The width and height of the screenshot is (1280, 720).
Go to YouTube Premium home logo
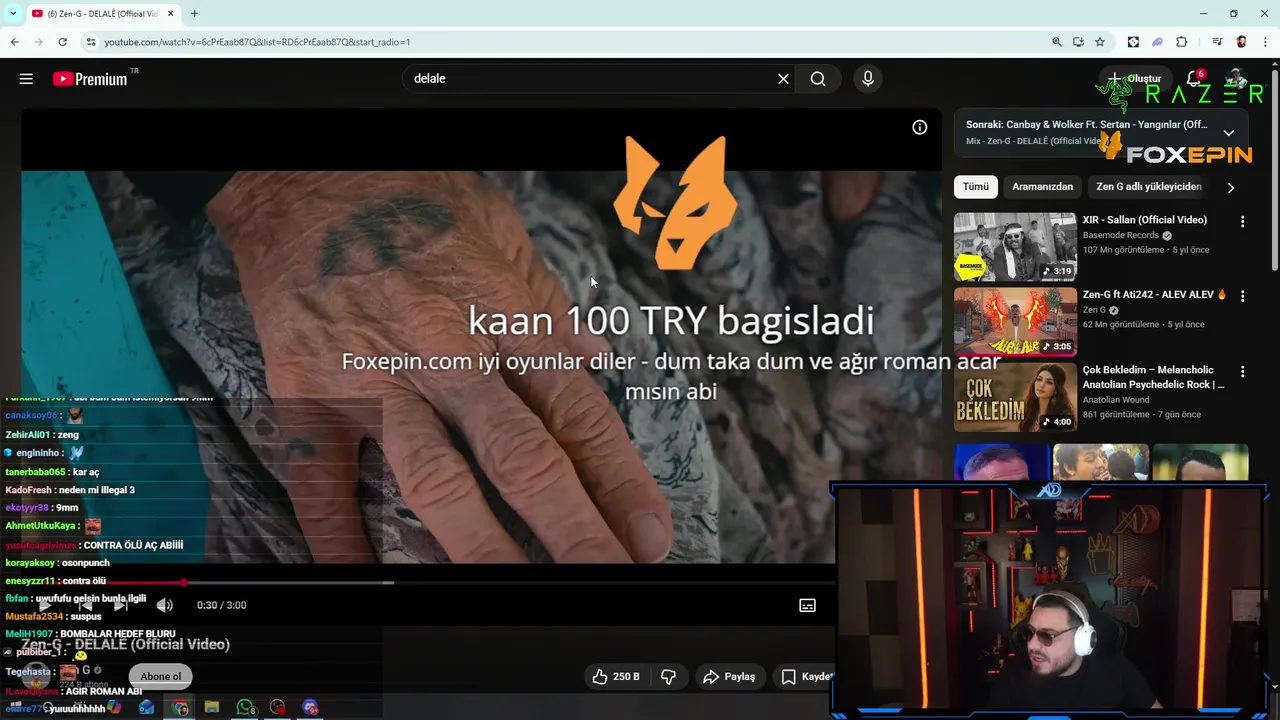(x=91, y=79)
